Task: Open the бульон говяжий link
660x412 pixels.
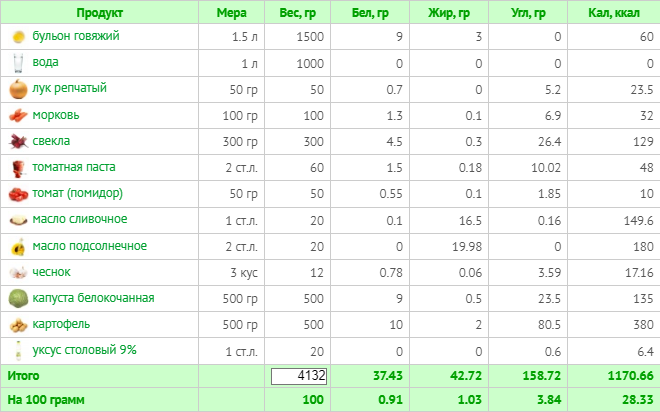Action: click(76, 36)
